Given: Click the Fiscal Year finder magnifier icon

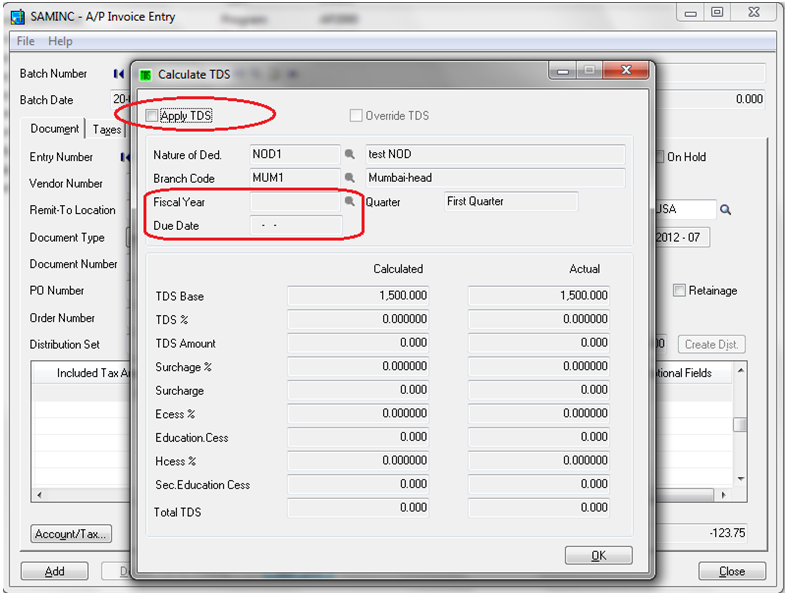Looking at the screenshot, I should [x=350, y=201].
